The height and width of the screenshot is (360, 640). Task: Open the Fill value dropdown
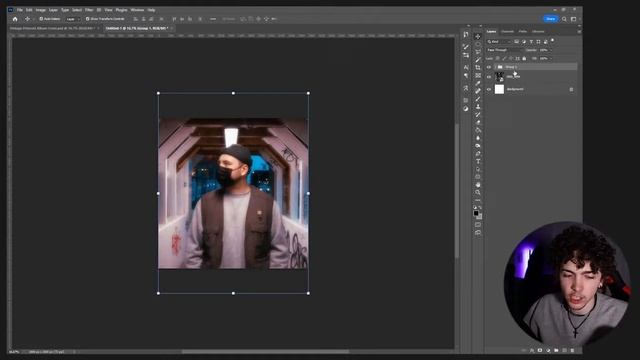552,58
